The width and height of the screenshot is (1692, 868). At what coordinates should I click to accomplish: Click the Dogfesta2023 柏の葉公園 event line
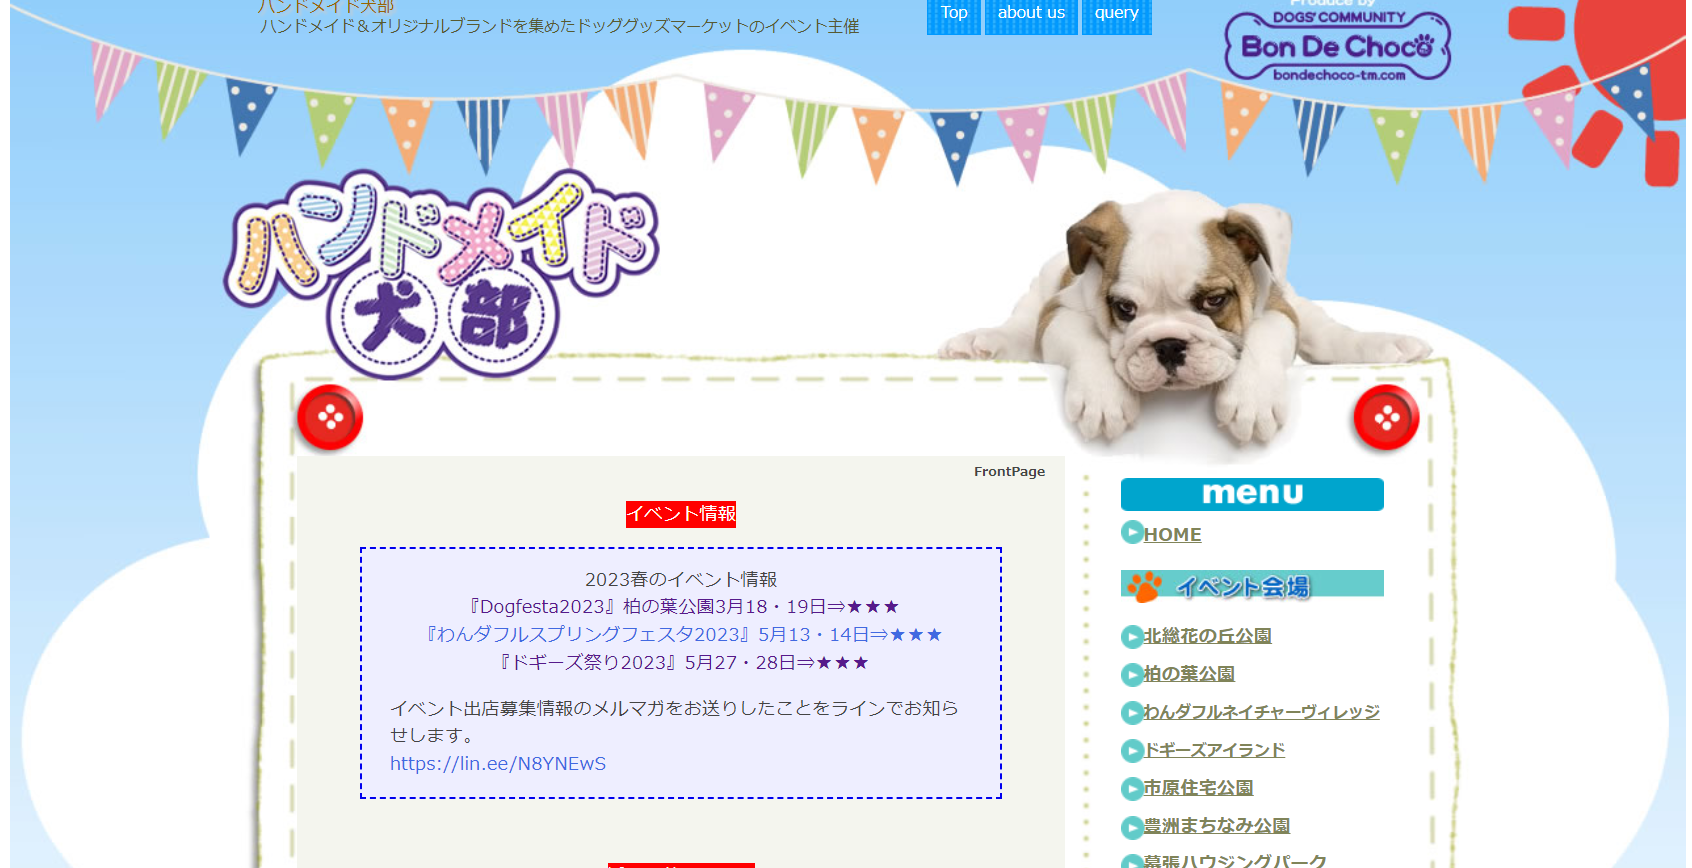683,607
